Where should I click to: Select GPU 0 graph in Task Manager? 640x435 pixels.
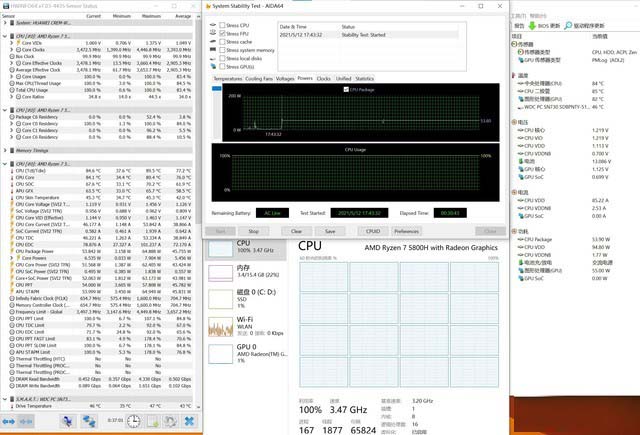pyautogui.click(x=220, y=354)
